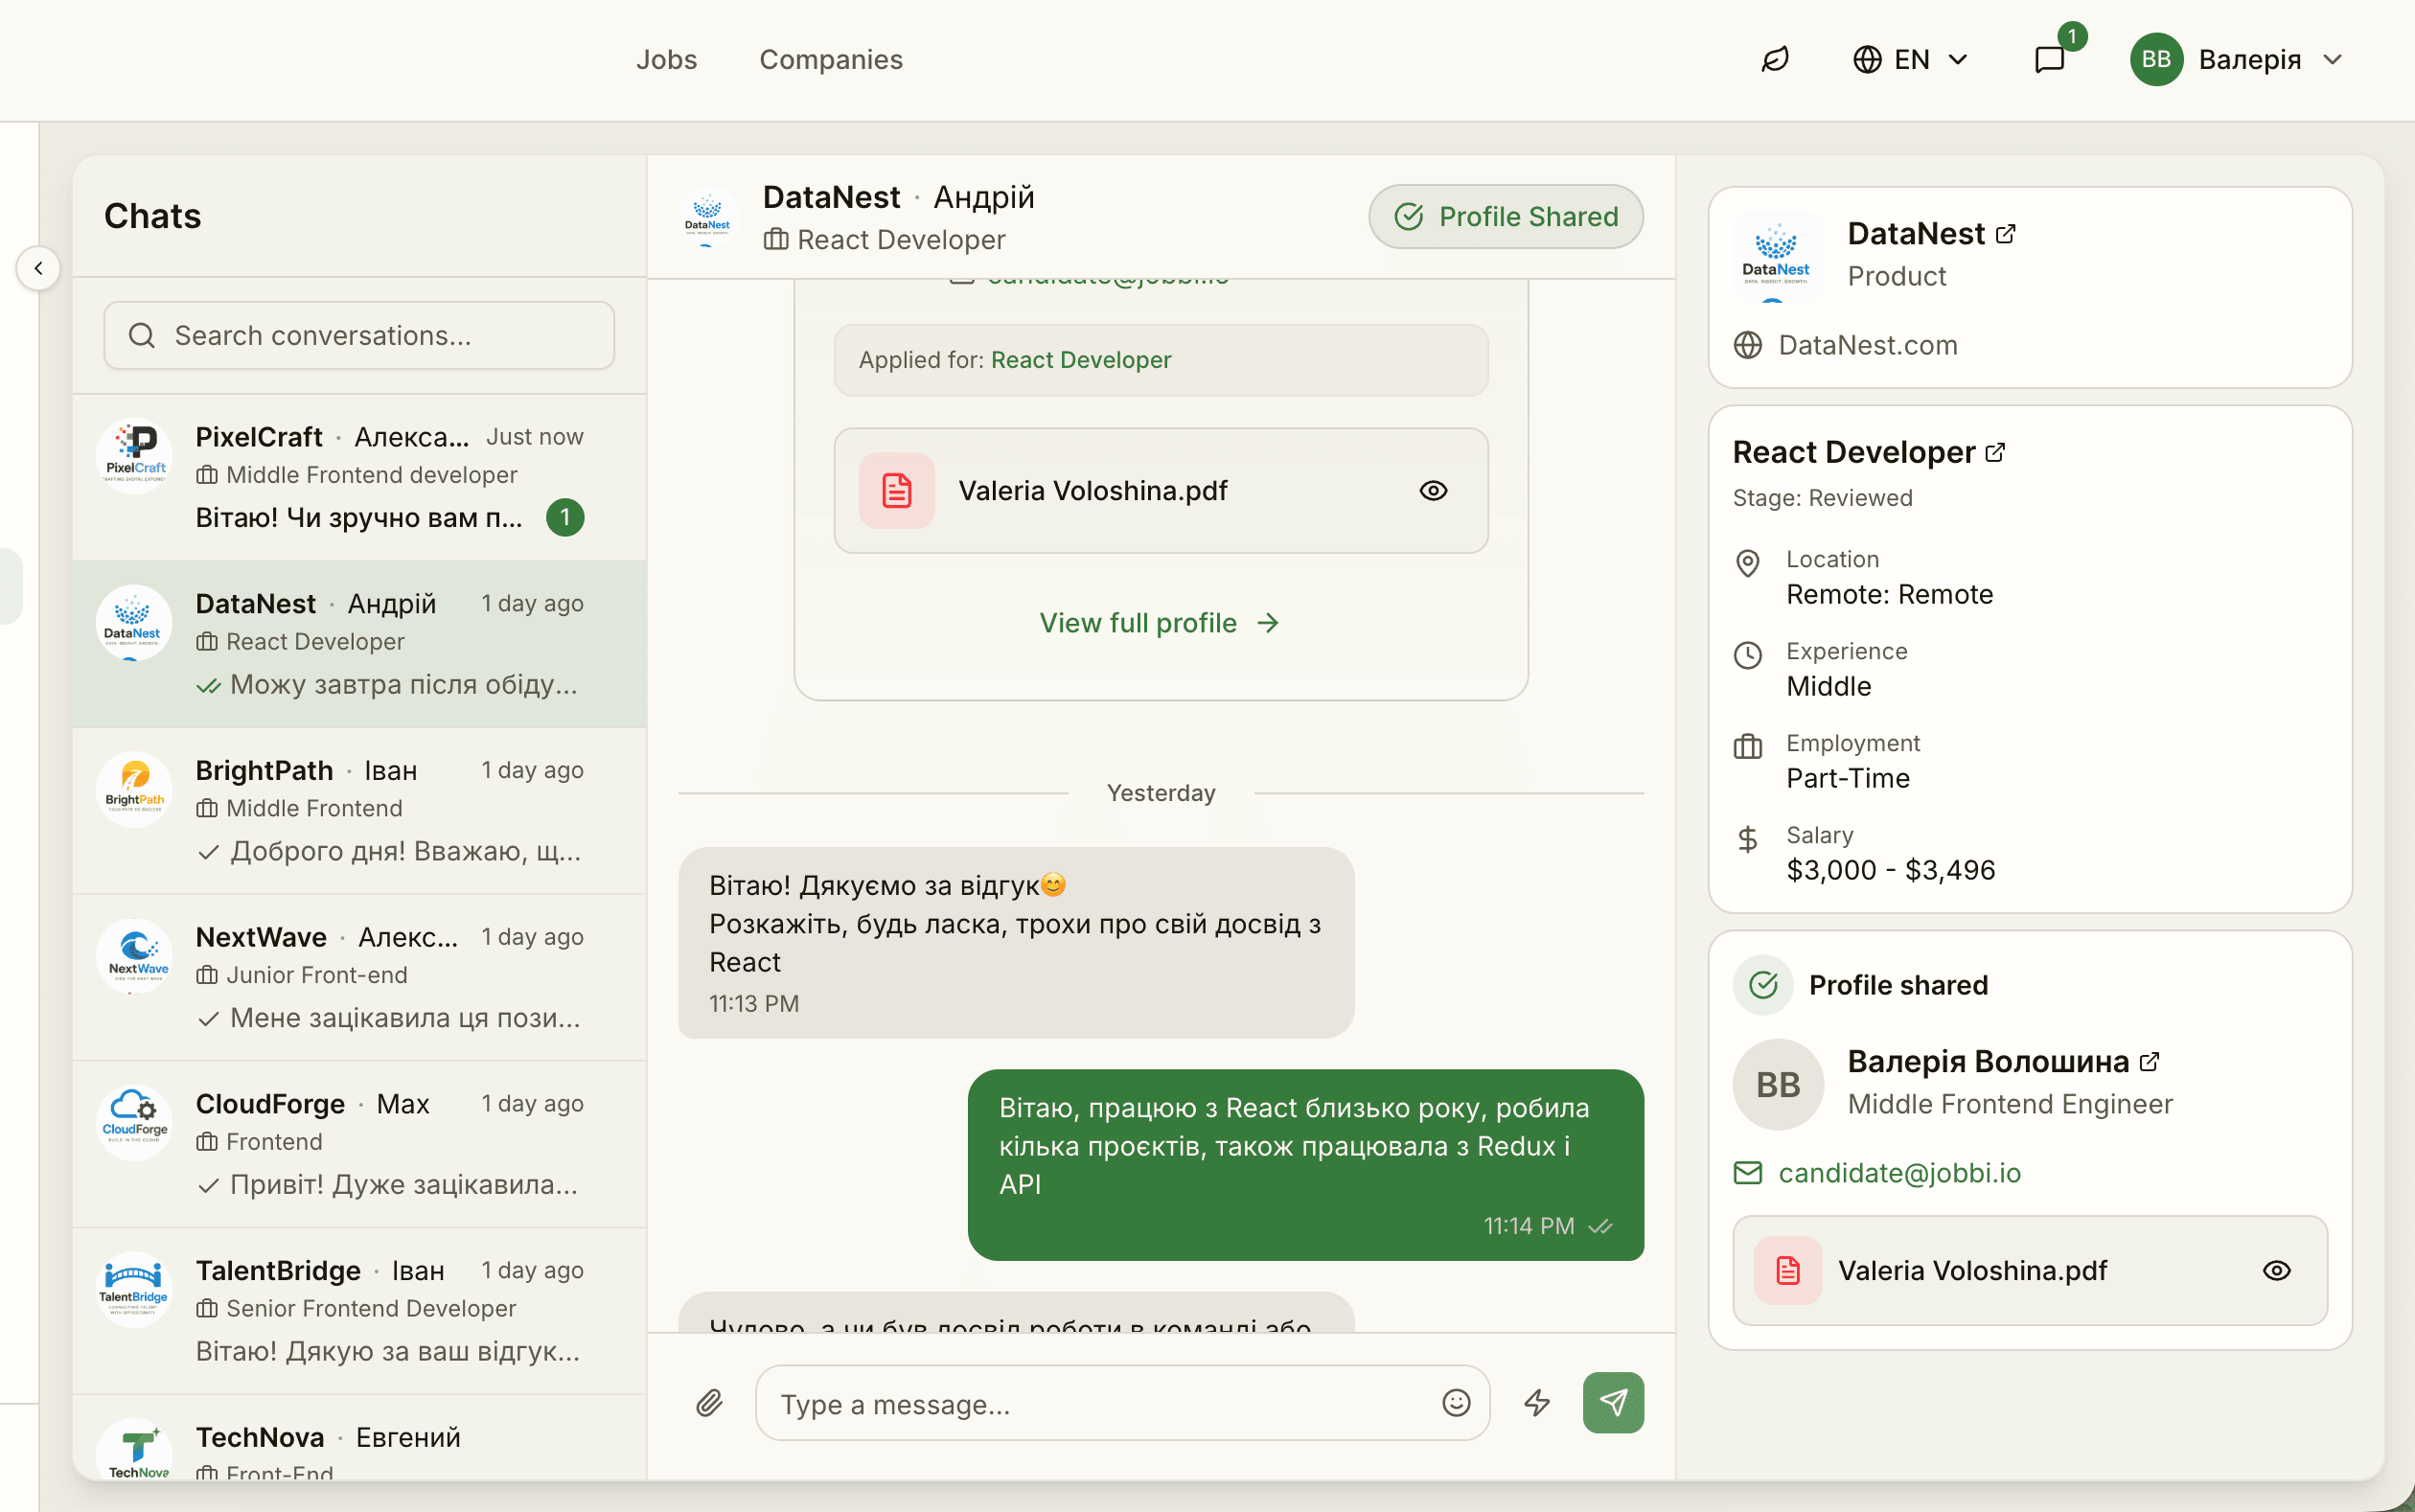Click the 'Remote: Remote' location value

point(1889,594)
